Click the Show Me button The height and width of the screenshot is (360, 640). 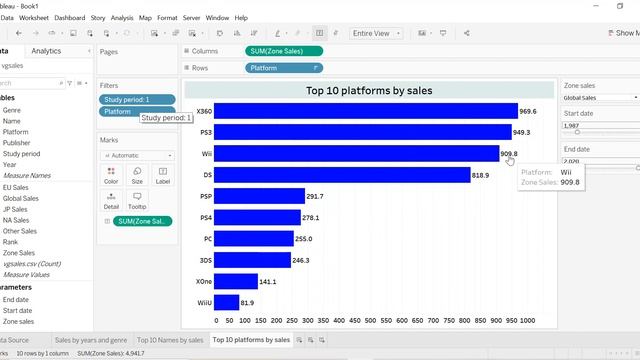[x=624, y=33]
